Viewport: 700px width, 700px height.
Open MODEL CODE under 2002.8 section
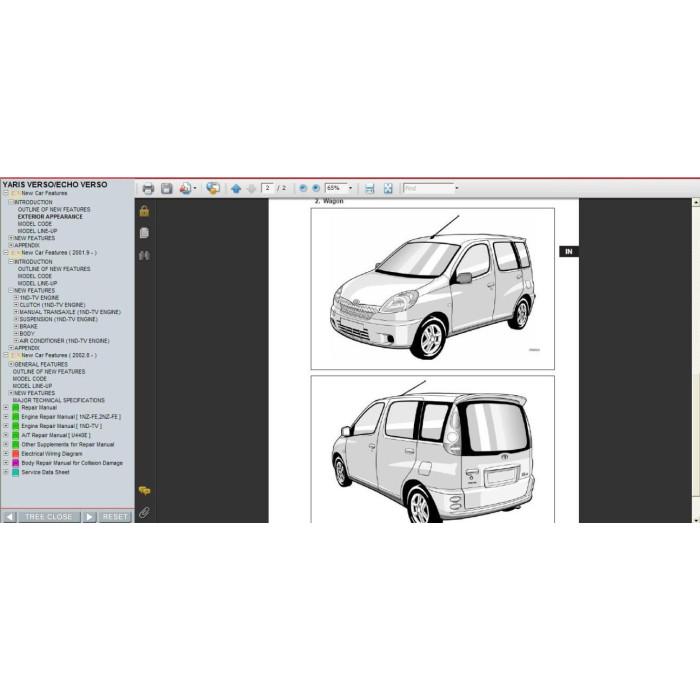(29, 379)
